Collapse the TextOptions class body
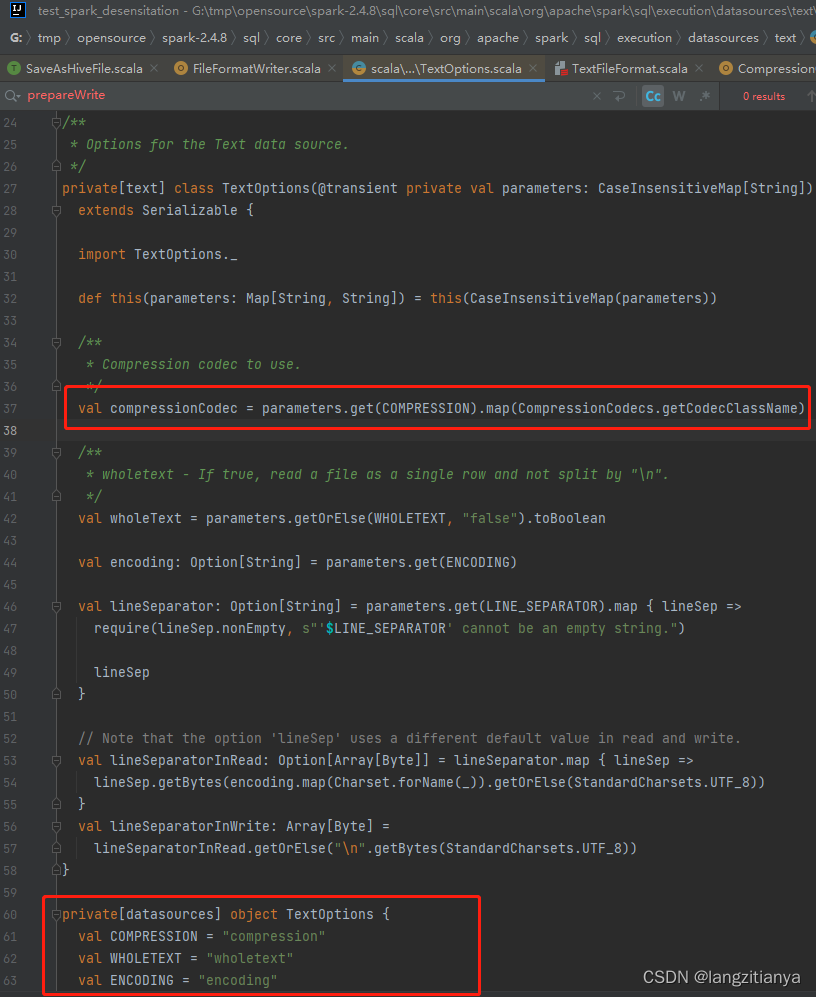 pos(57,210)
